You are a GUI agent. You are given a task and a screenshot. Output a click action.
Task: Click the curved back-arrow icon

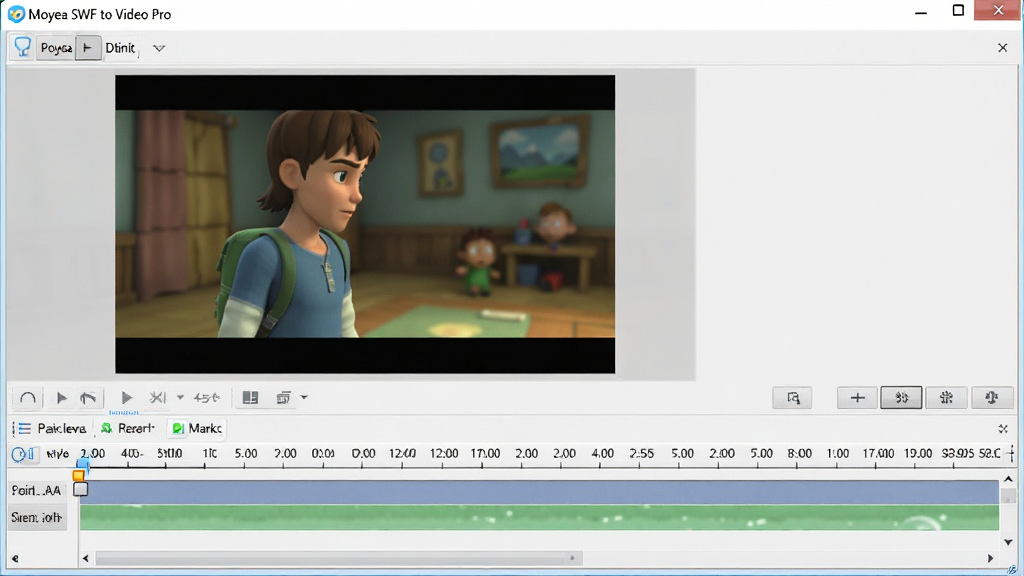pos(88,398)
